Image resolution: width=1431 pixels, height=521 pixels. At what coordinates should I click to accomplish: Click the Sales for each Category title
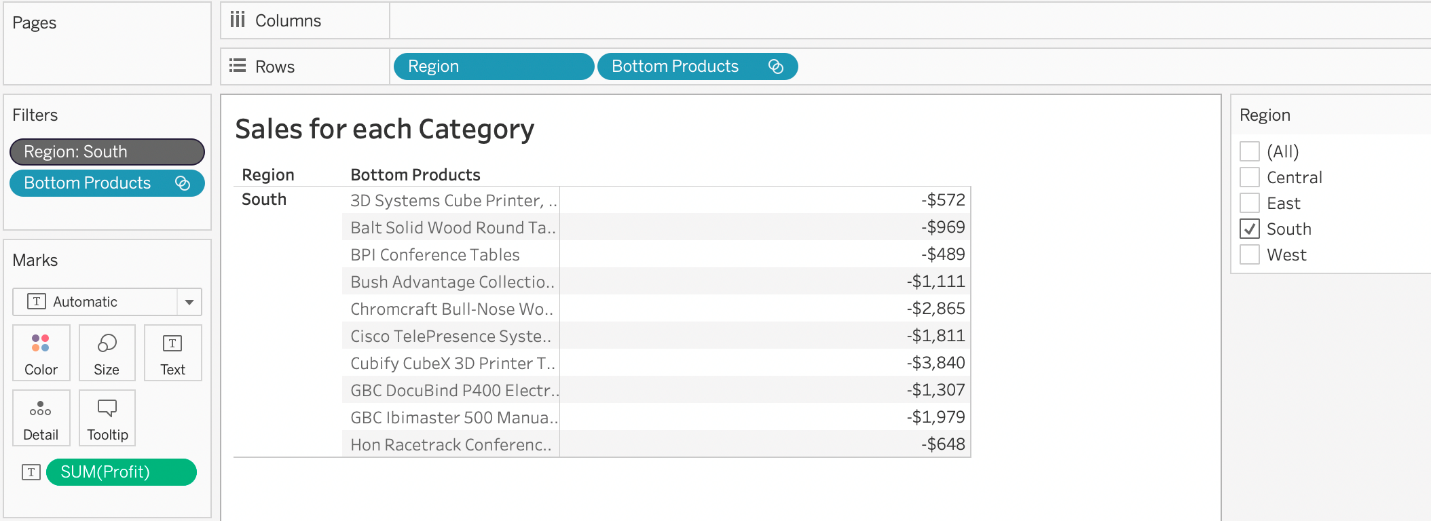(384, 129)
